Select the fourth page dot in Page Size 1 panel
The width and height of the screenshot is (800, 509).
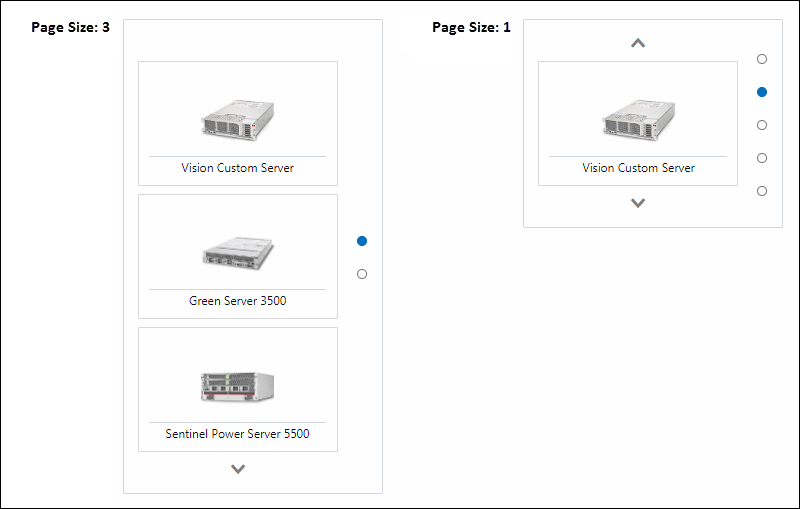point(762,158)
